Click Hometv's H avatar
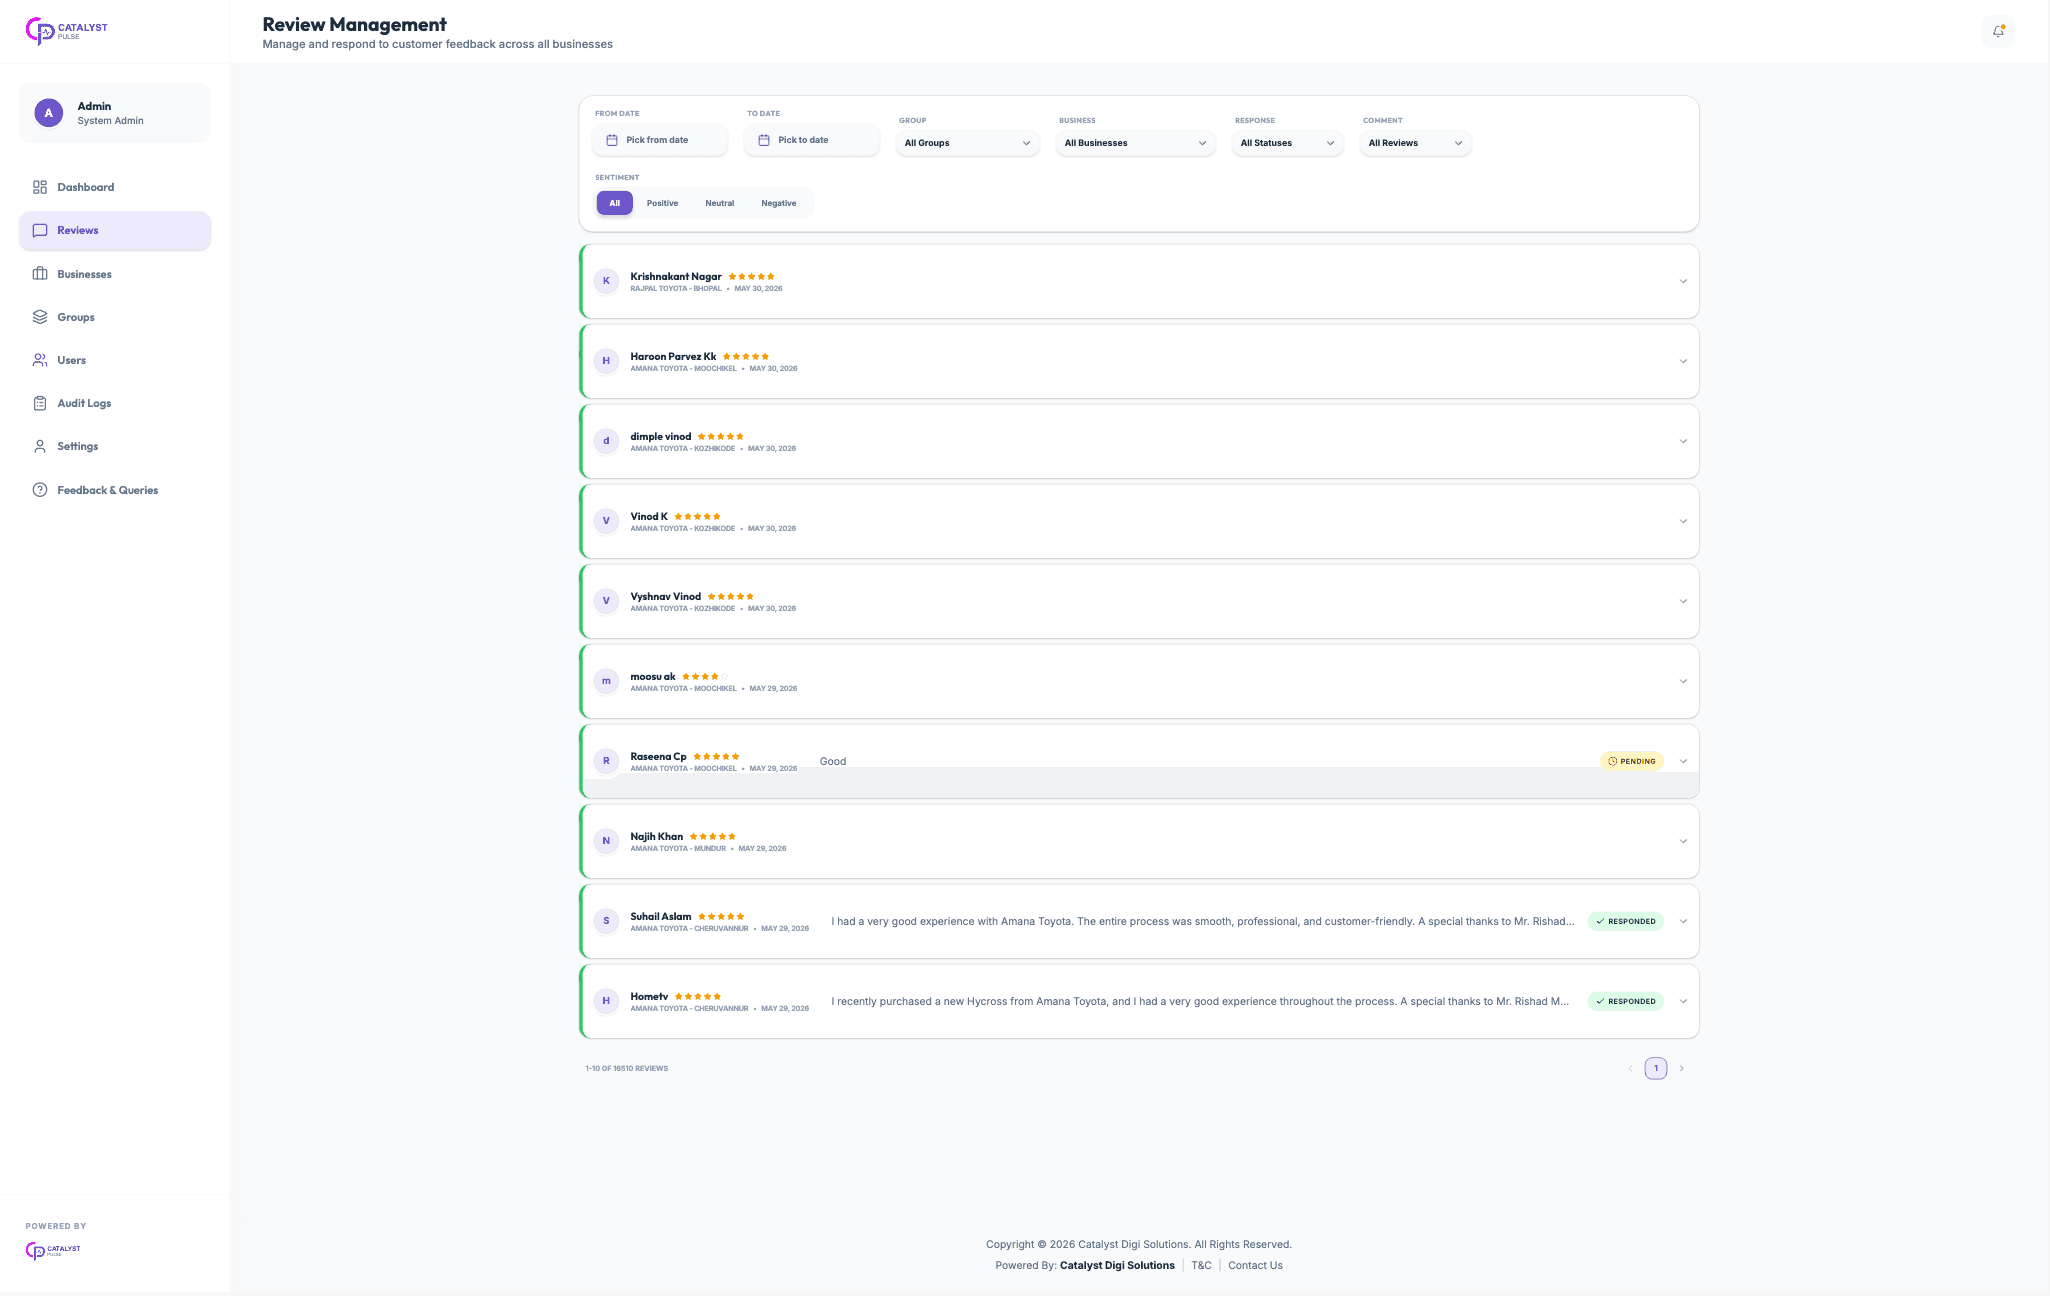This screenshot has height=1296, width=2050. tap(606, 1001)
